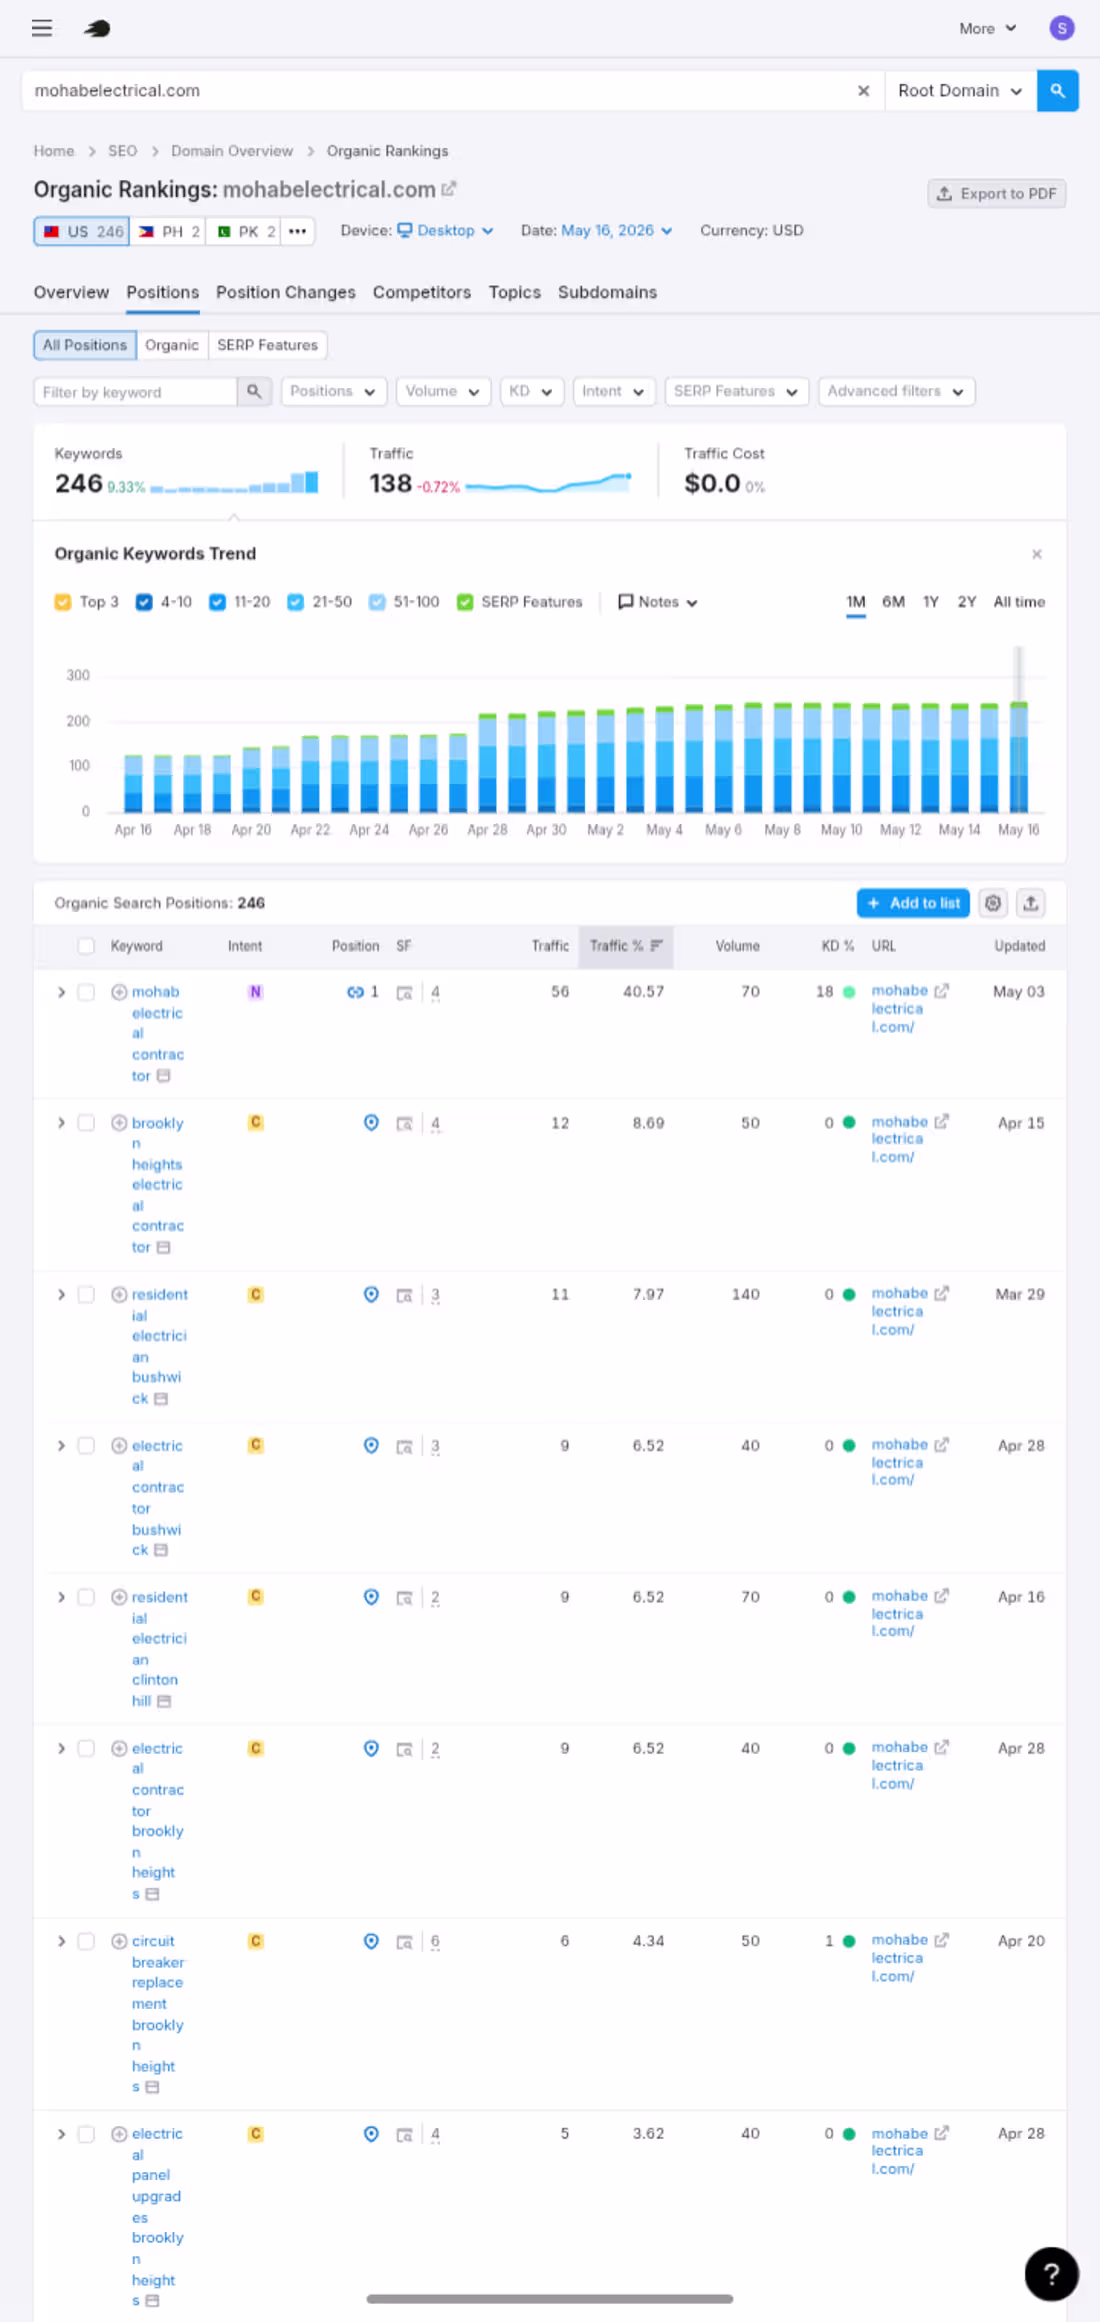Toggle the 21-50 positions checkbox
1100x2322 pixels.
coord(295,602)
